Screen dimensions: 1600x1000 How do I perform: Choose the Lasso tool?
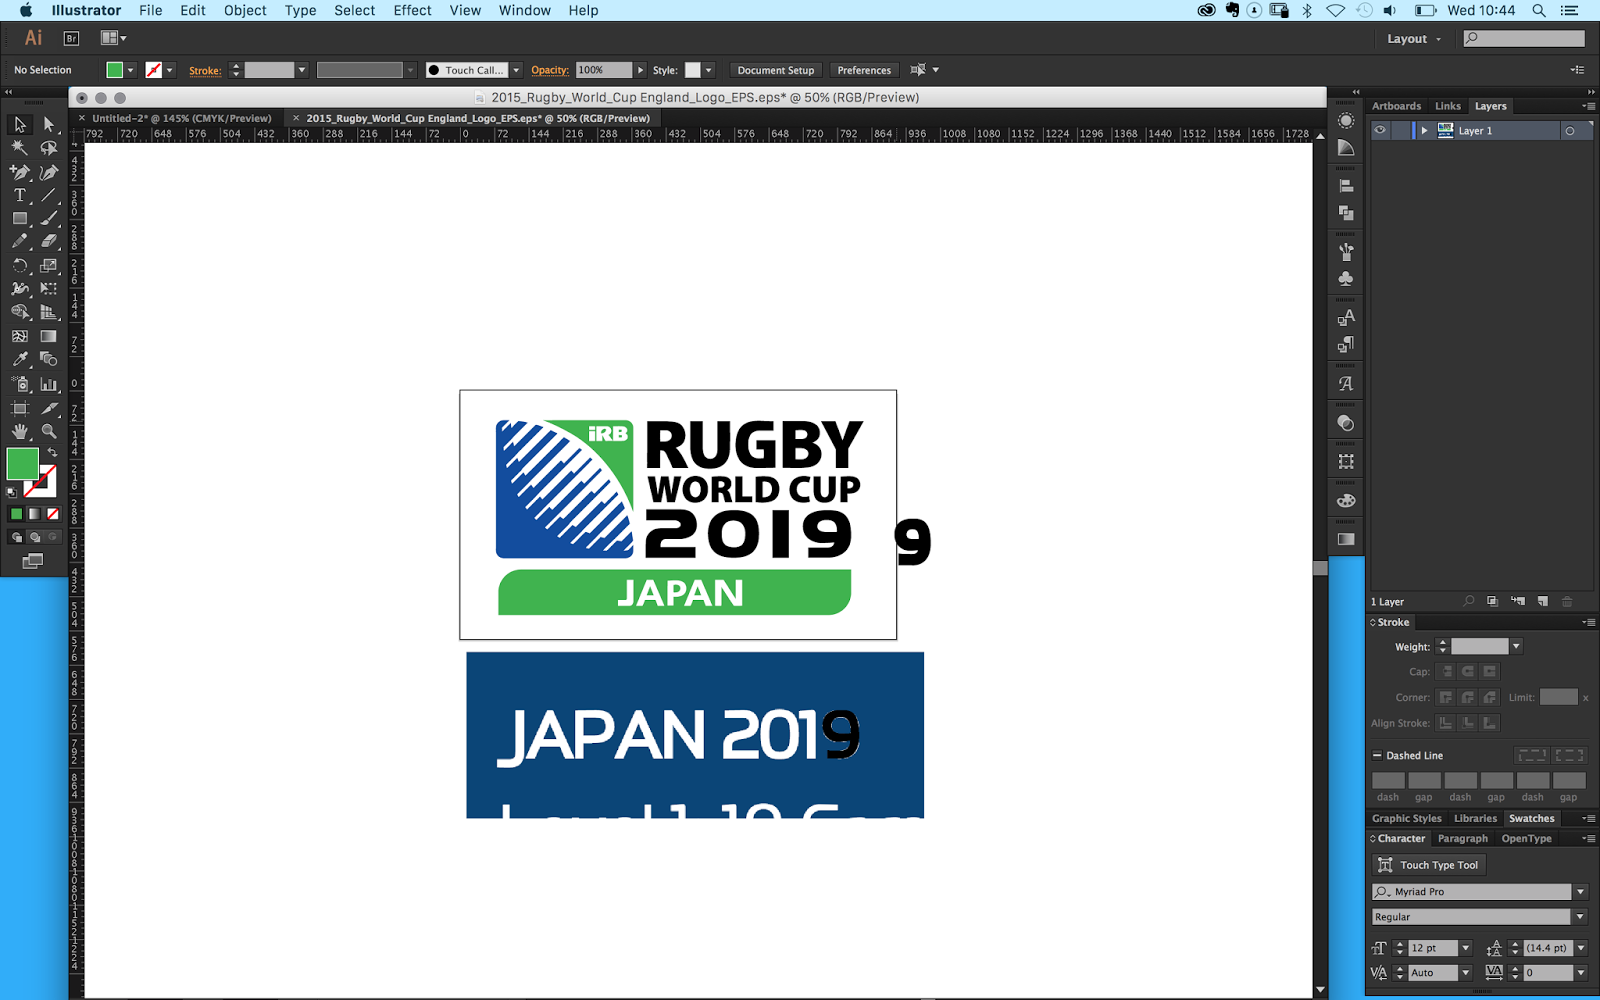click(48, 148)
